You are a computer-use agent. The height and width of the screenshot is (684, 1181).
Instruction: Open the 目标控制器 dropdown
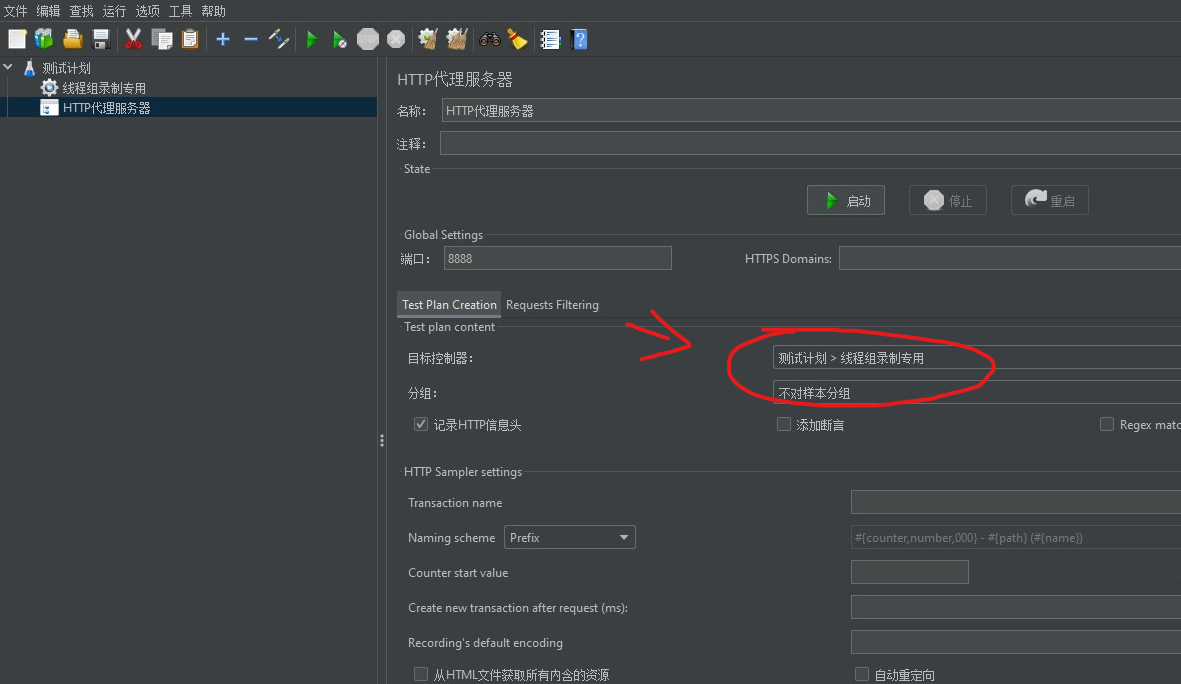click(x=977, y=358)
